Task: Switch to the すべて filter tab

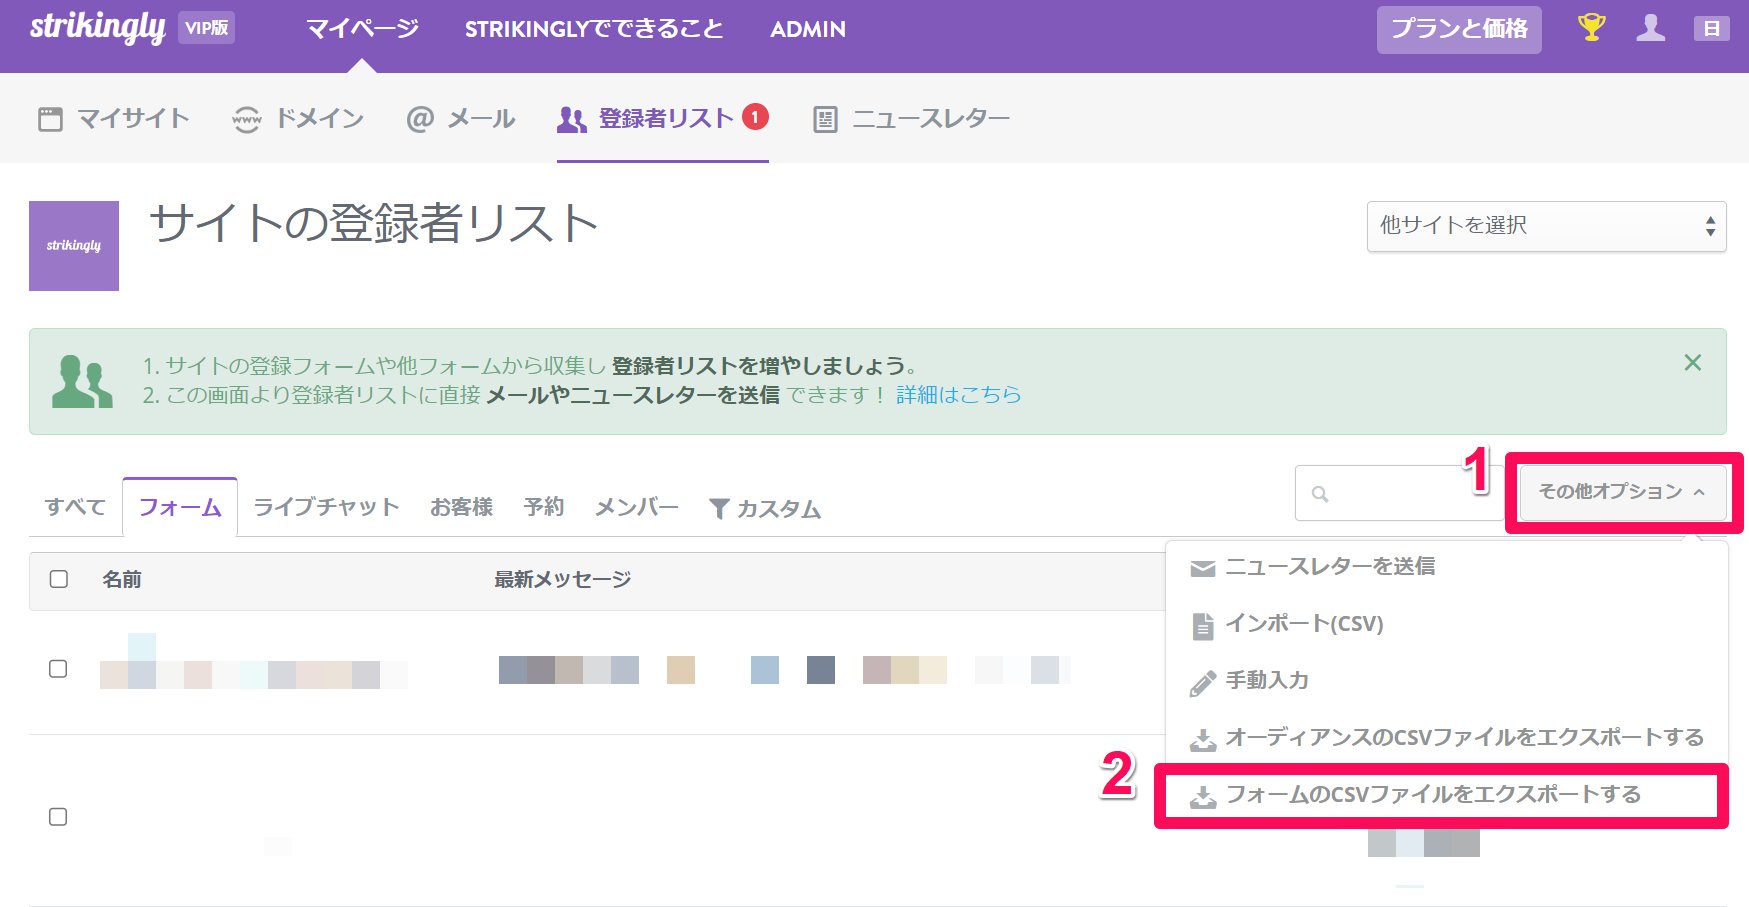Action: 75,507
